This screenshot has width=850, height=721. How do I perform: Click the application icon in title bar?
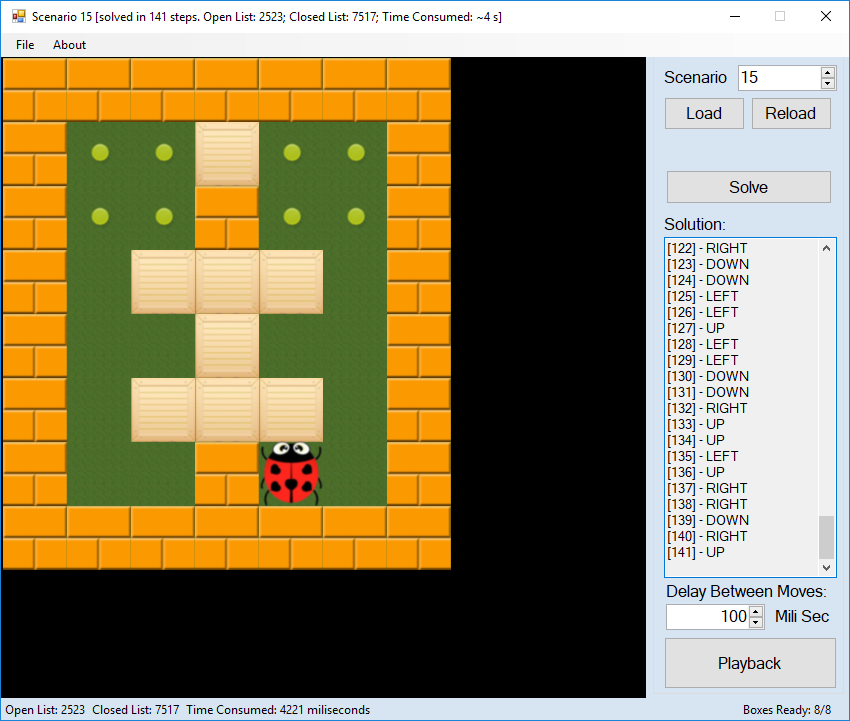pos(18,17)
